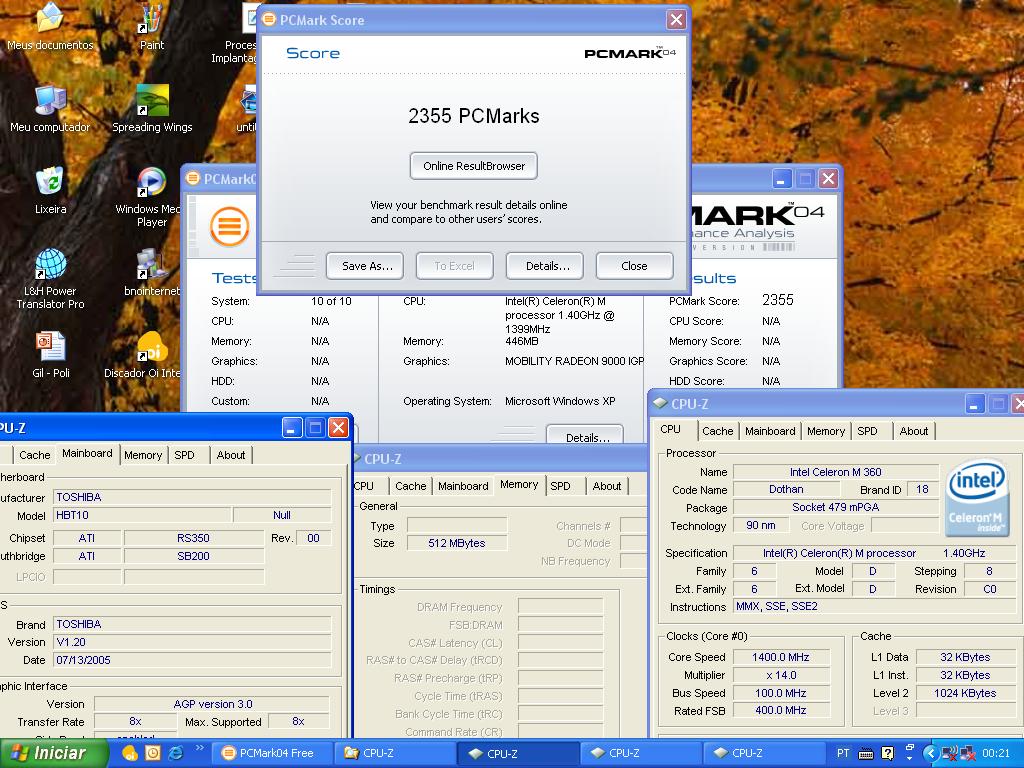Open the Iniciar start menu
Image resolution: width=1024 pixels, height=768 pixels.
[54, 753]
